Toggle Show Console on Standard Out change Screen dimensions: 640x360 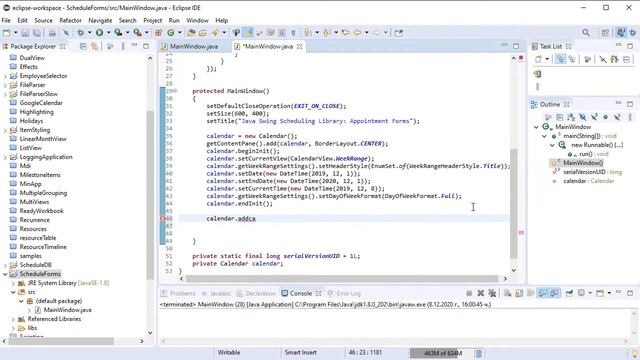[x=543, y=293]
